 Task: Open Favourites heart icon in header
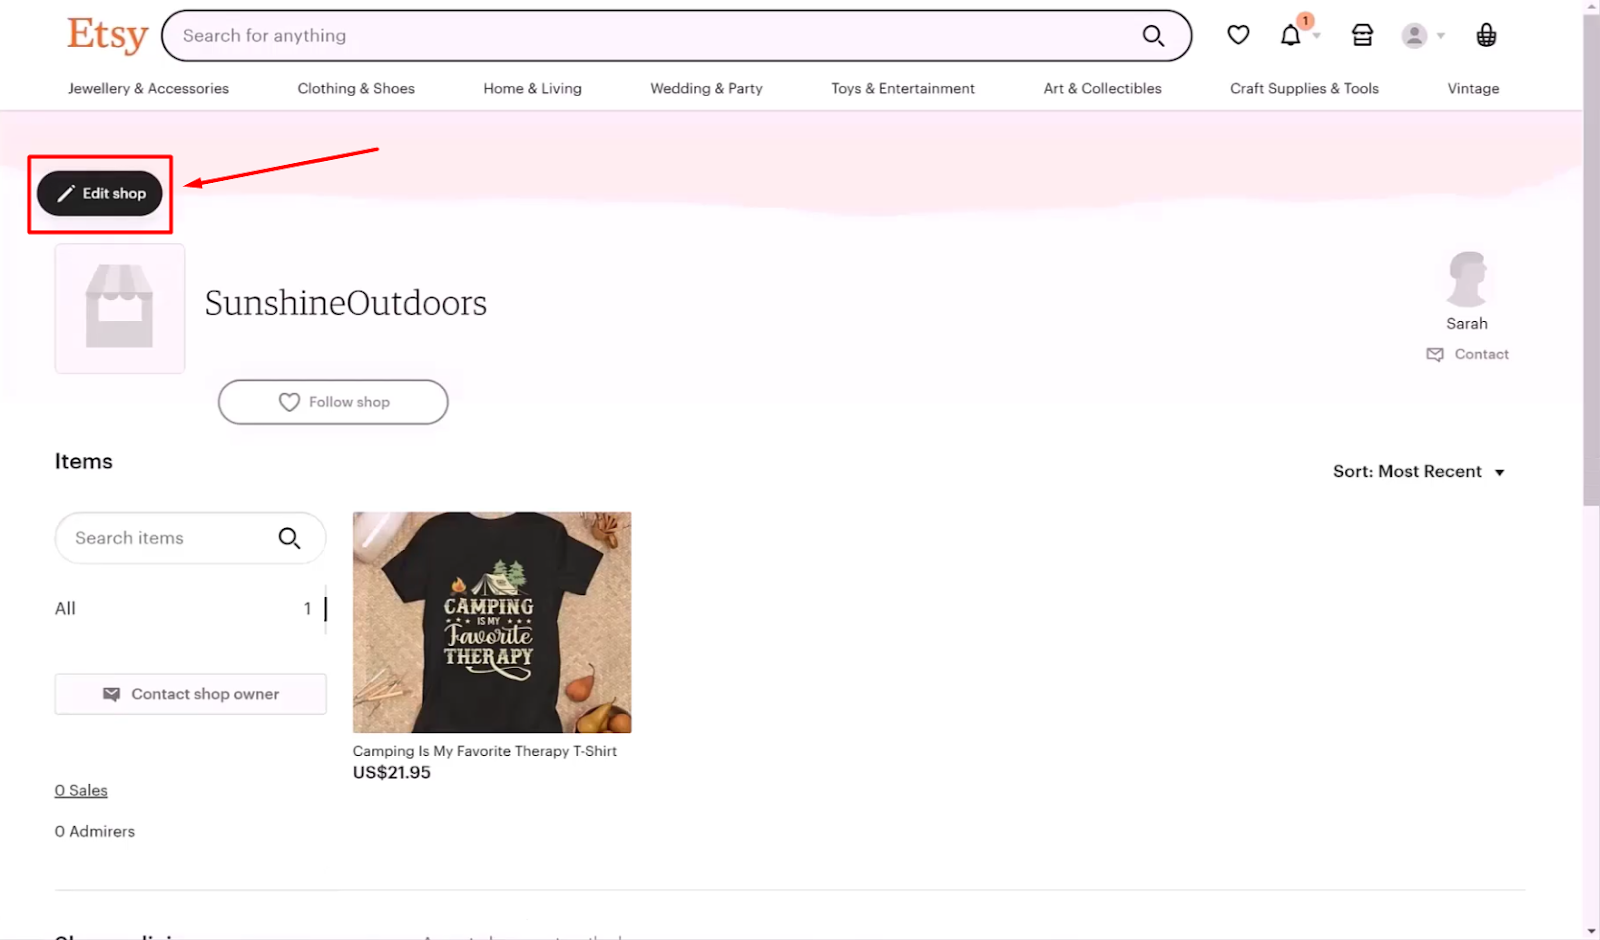coord(1238,35)
